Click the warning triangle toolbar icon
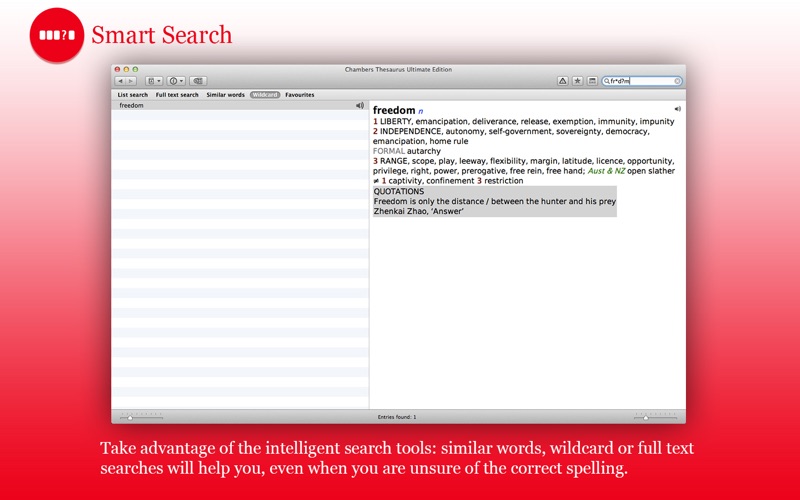Viewport: 800px width, 500px height. point(562,81)
